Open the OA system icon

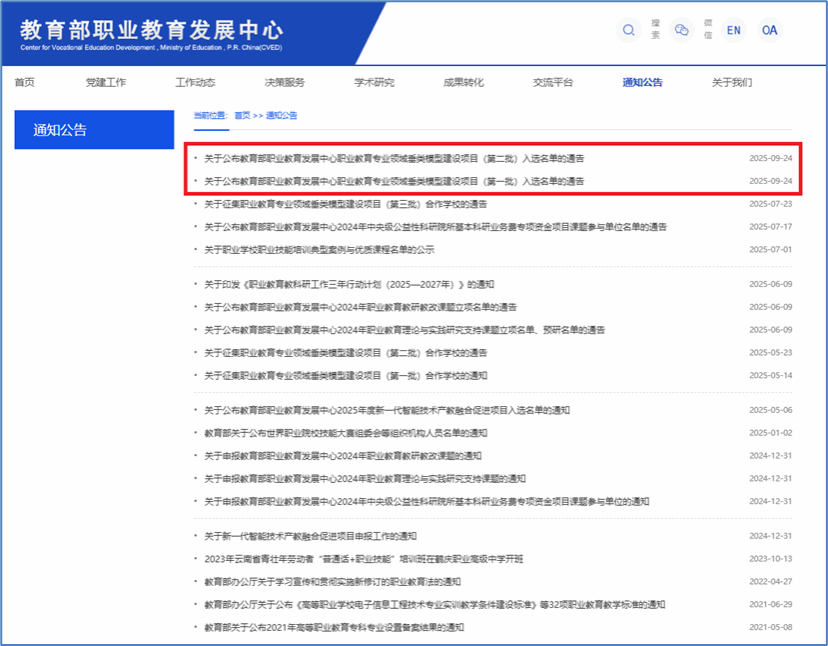769,30
